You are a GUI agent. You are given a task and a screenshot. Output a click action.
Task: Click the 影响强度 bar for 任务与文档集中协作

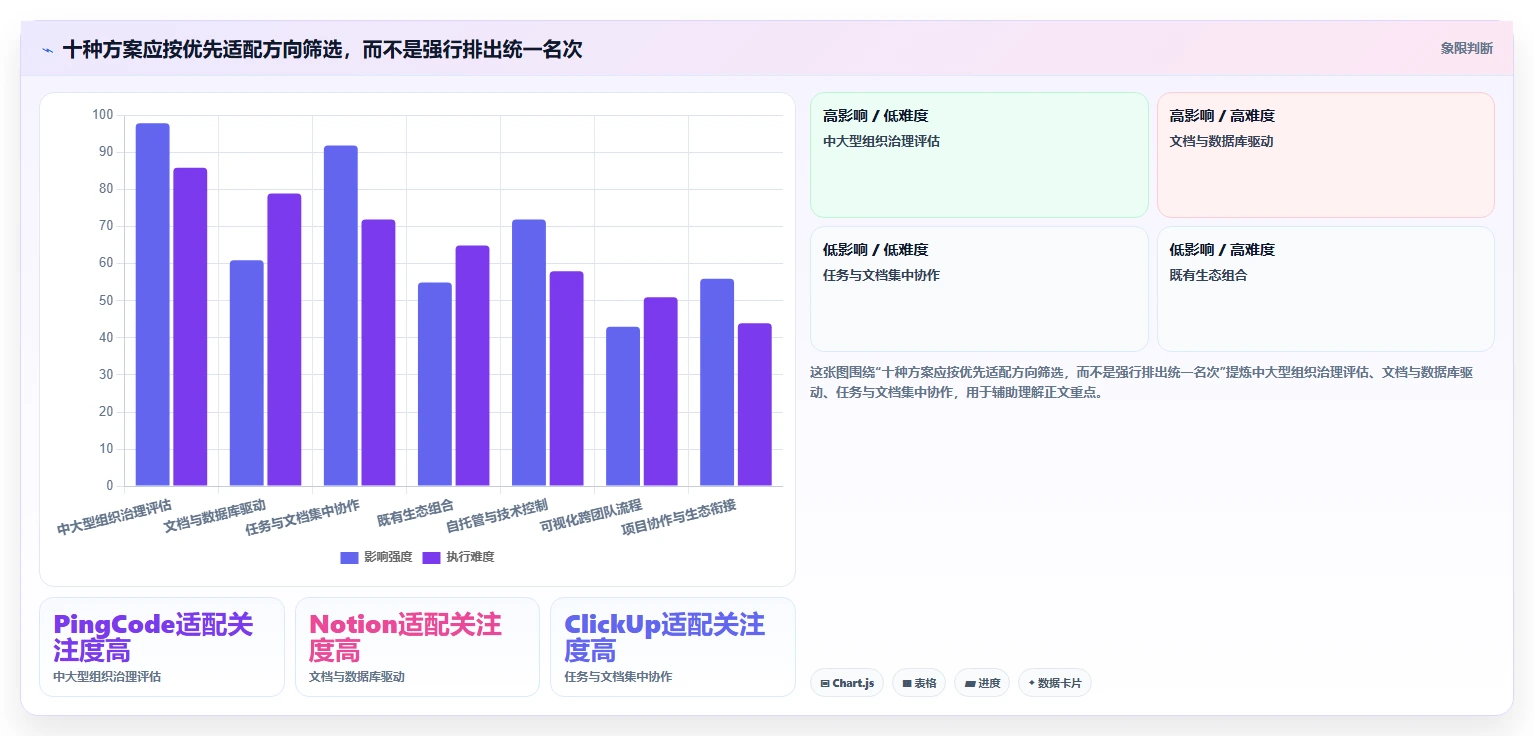coord(341,316)
